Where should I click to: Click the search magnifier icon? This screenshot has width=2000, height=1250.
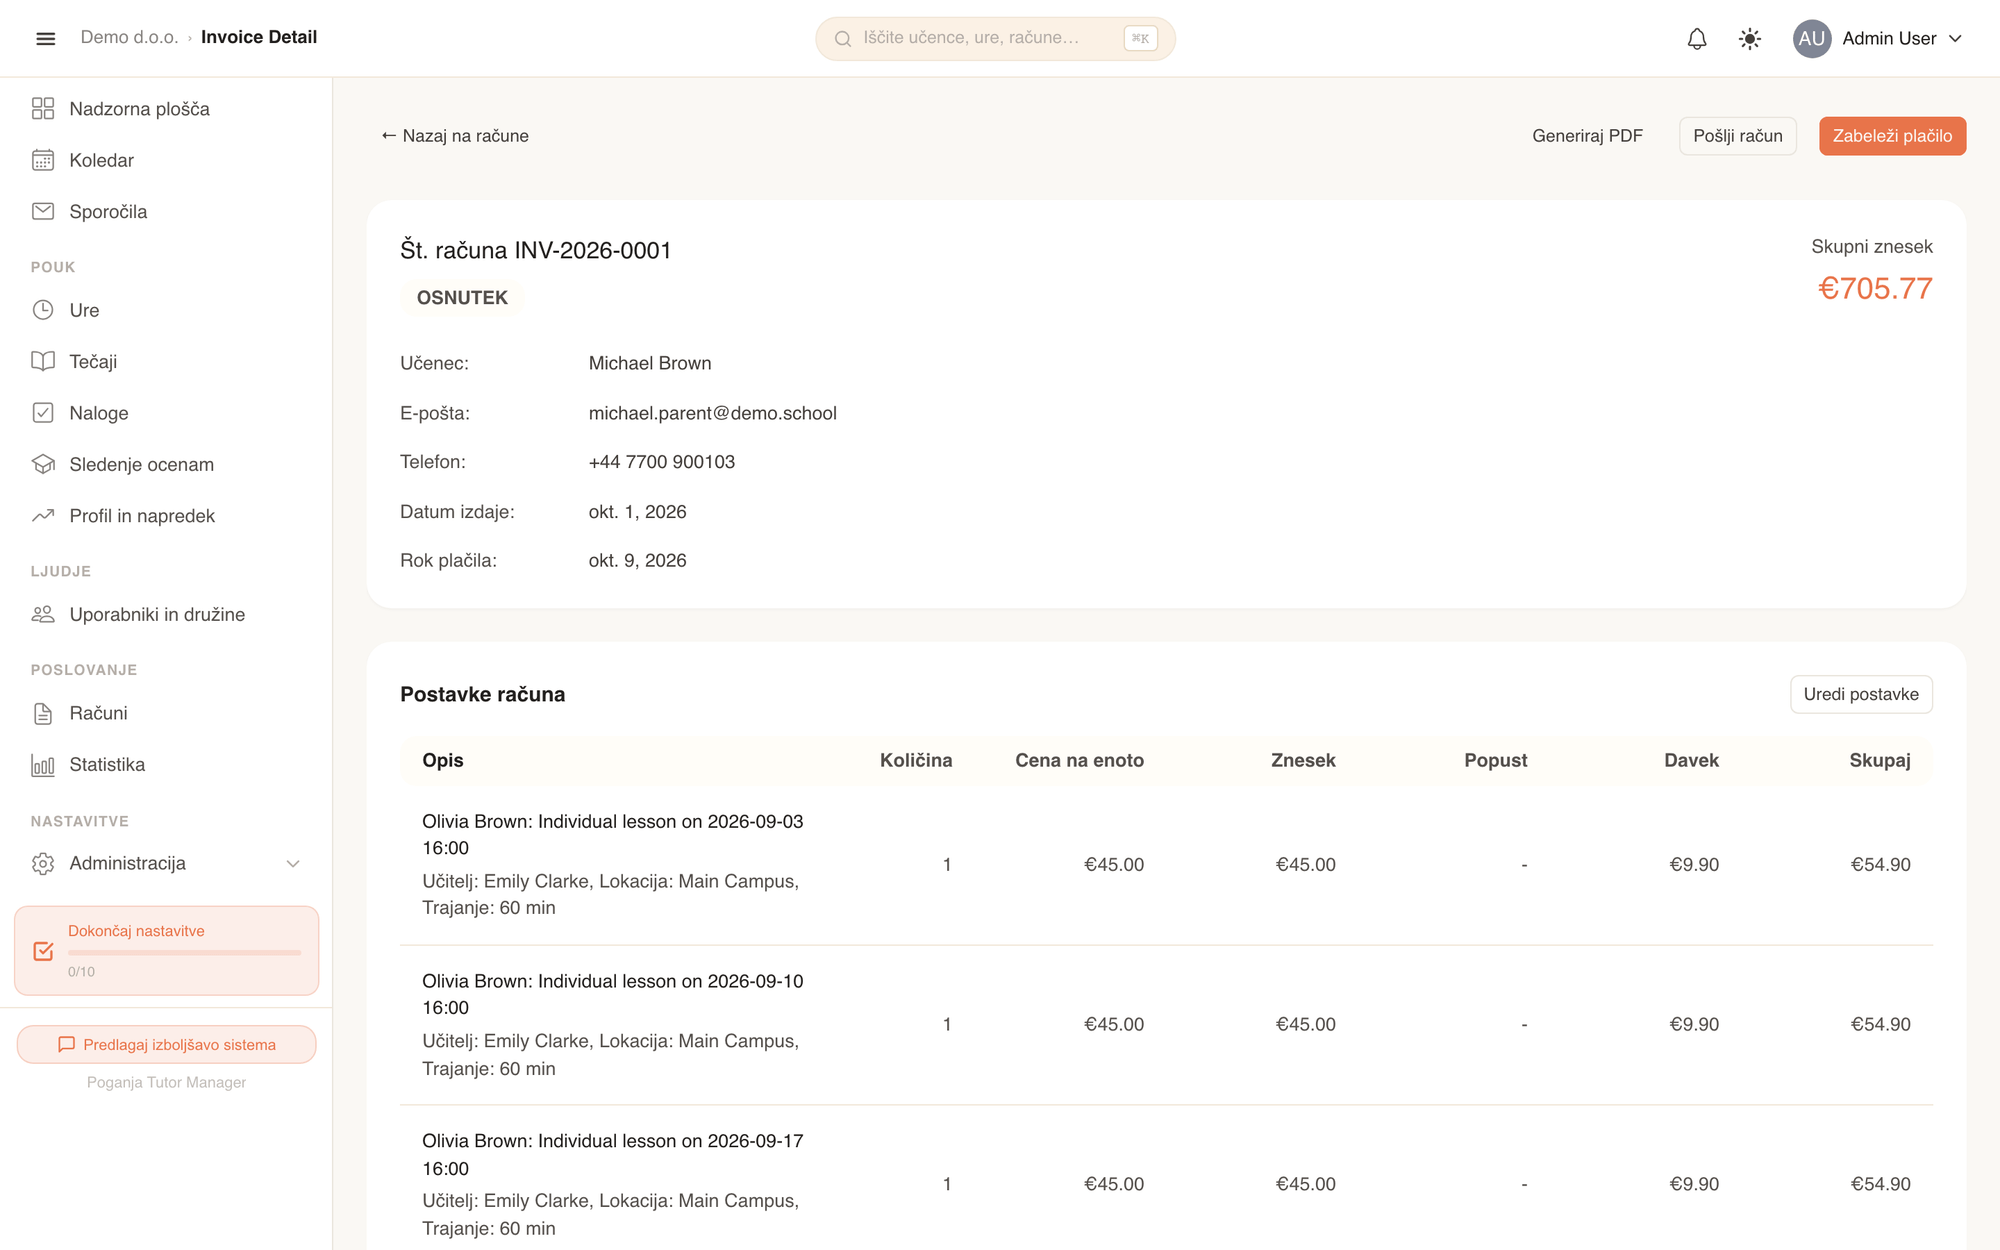click(843, 38)
